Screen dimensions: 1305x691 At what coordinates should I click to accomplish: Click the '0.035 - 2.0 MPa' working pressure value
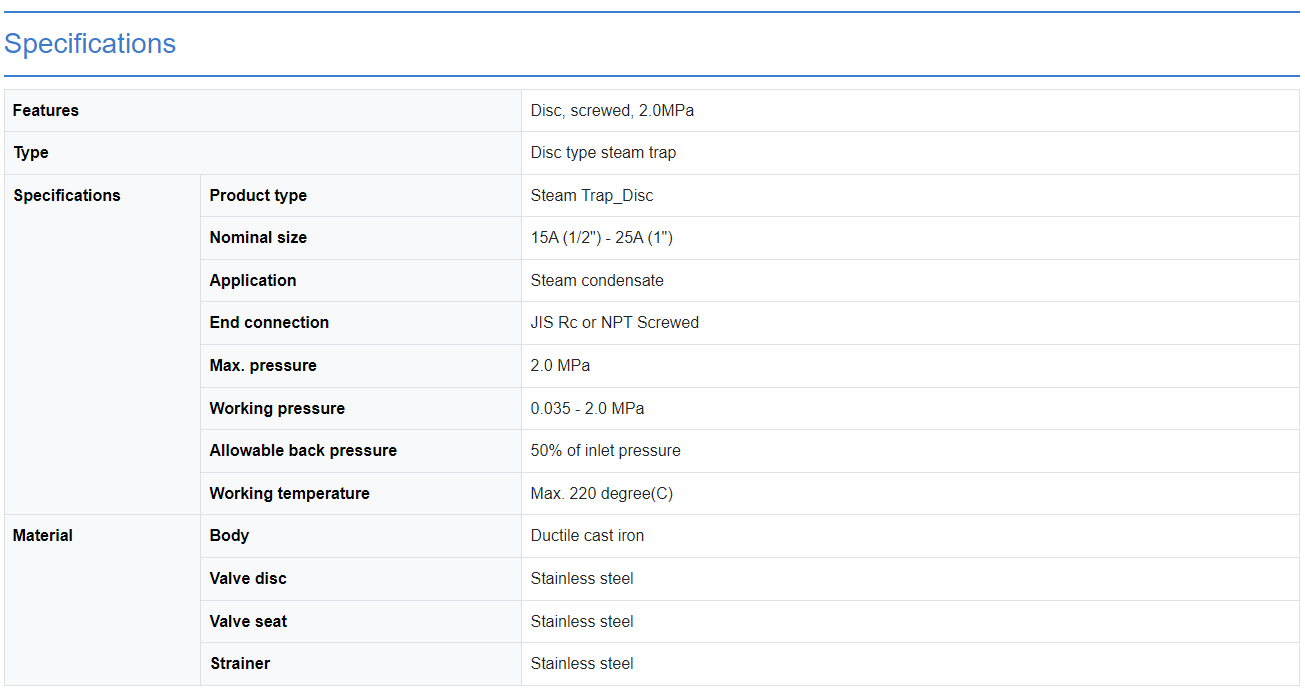(x=587, y=409)
